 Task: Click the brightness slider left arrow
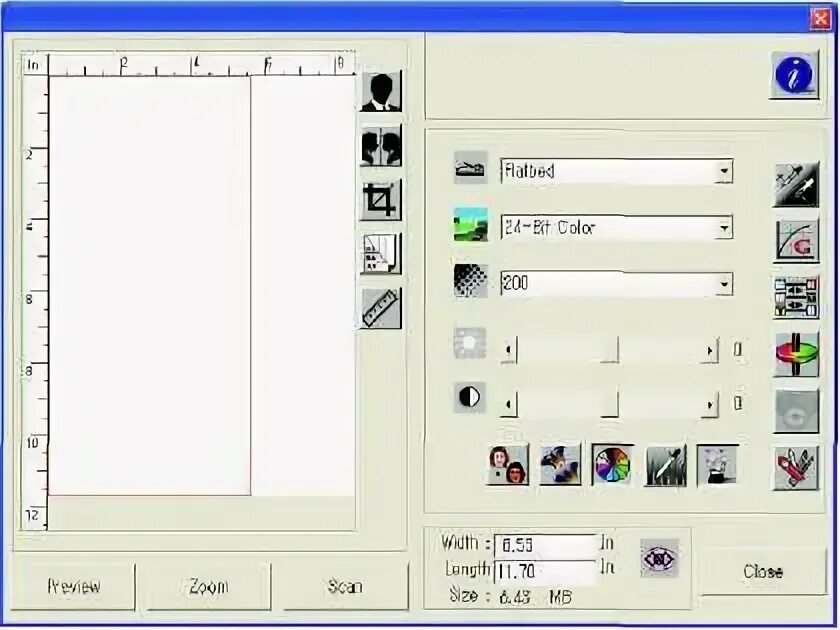(508, 351)
